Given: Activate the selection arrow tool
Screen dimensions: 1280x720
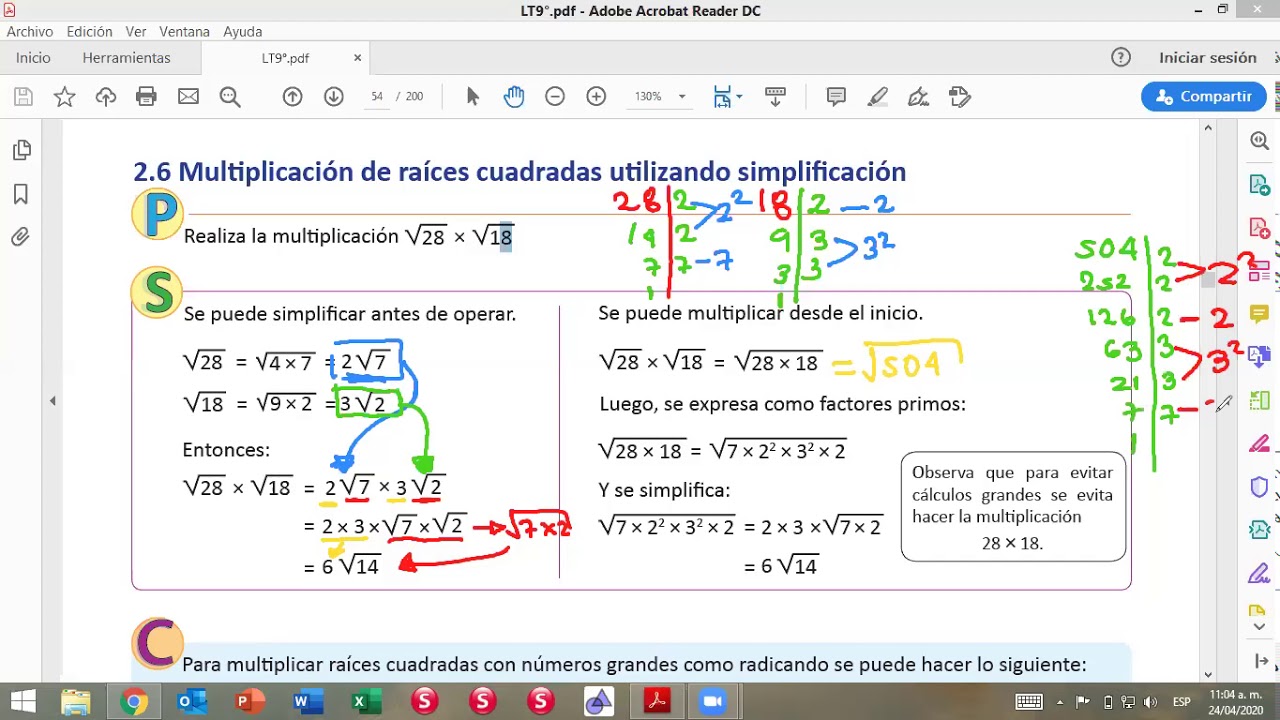Looking at the screenshot, I should click(x=473, y=97).
